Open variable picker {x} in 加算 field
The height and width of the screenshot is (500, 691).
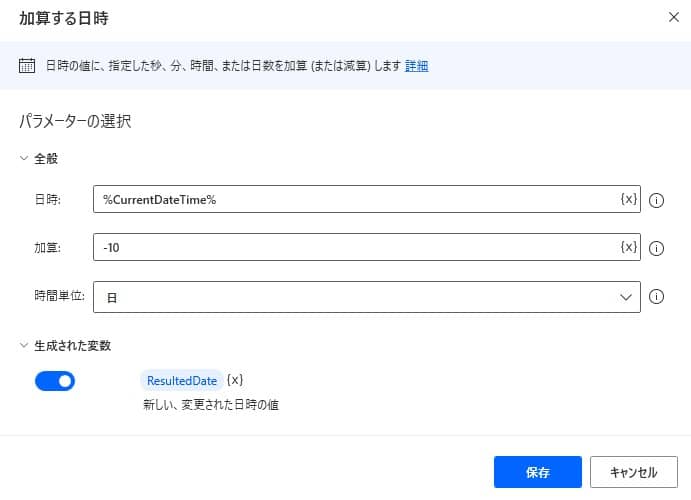pyautogui.click(x=628, y=247)
